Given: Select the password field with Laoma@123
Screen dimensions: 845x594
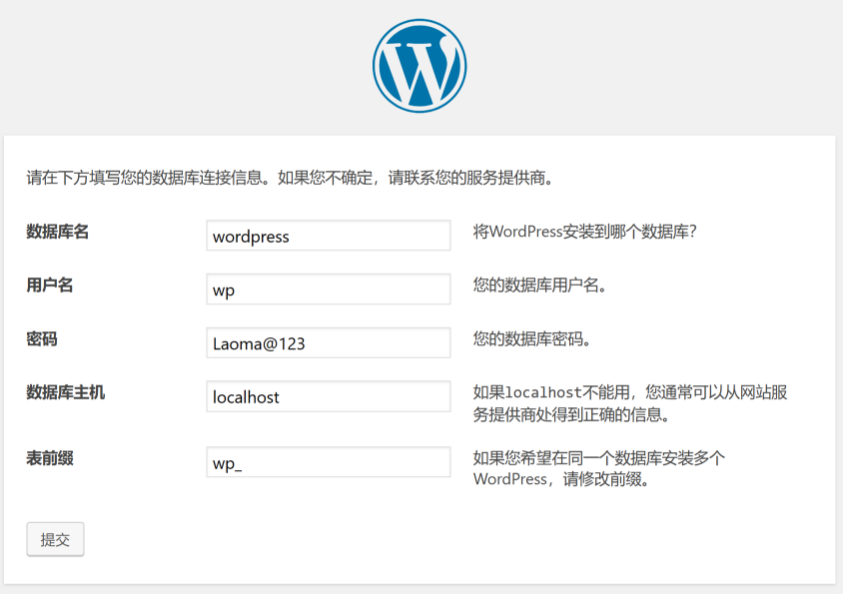Looking at the screenshot, I should tap(328, 343).
